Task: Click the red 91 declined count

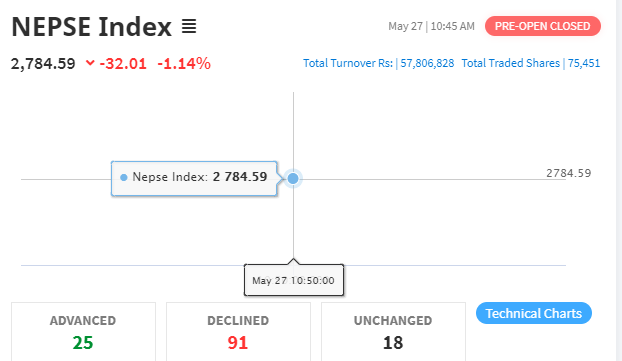Action: [238, 343]
